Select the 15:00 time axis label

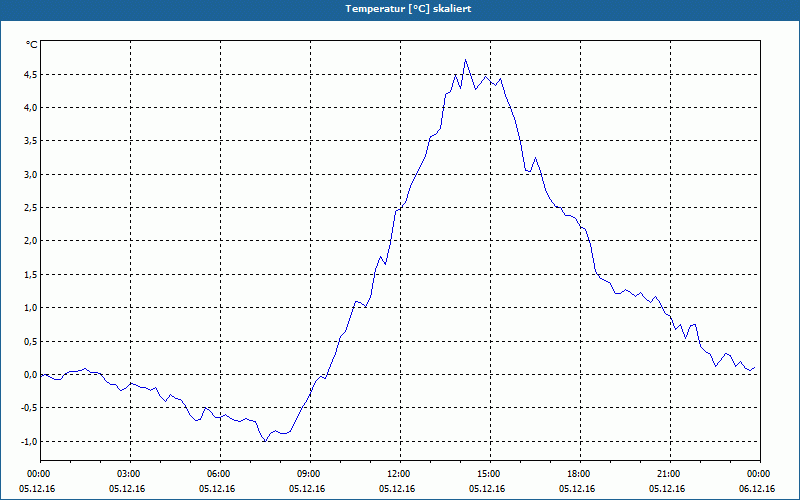490,474
